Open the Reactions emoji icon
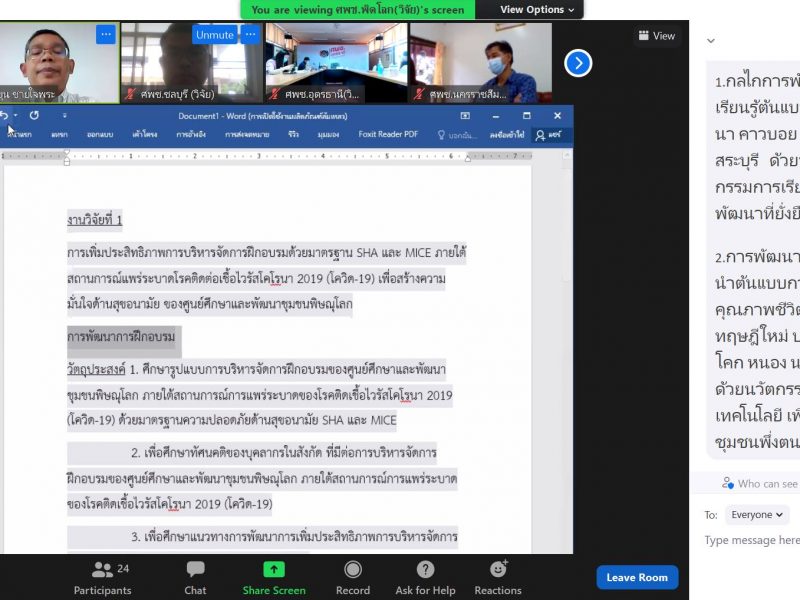The height and width of the screenshot is (600, 800). tap(498, 568)
